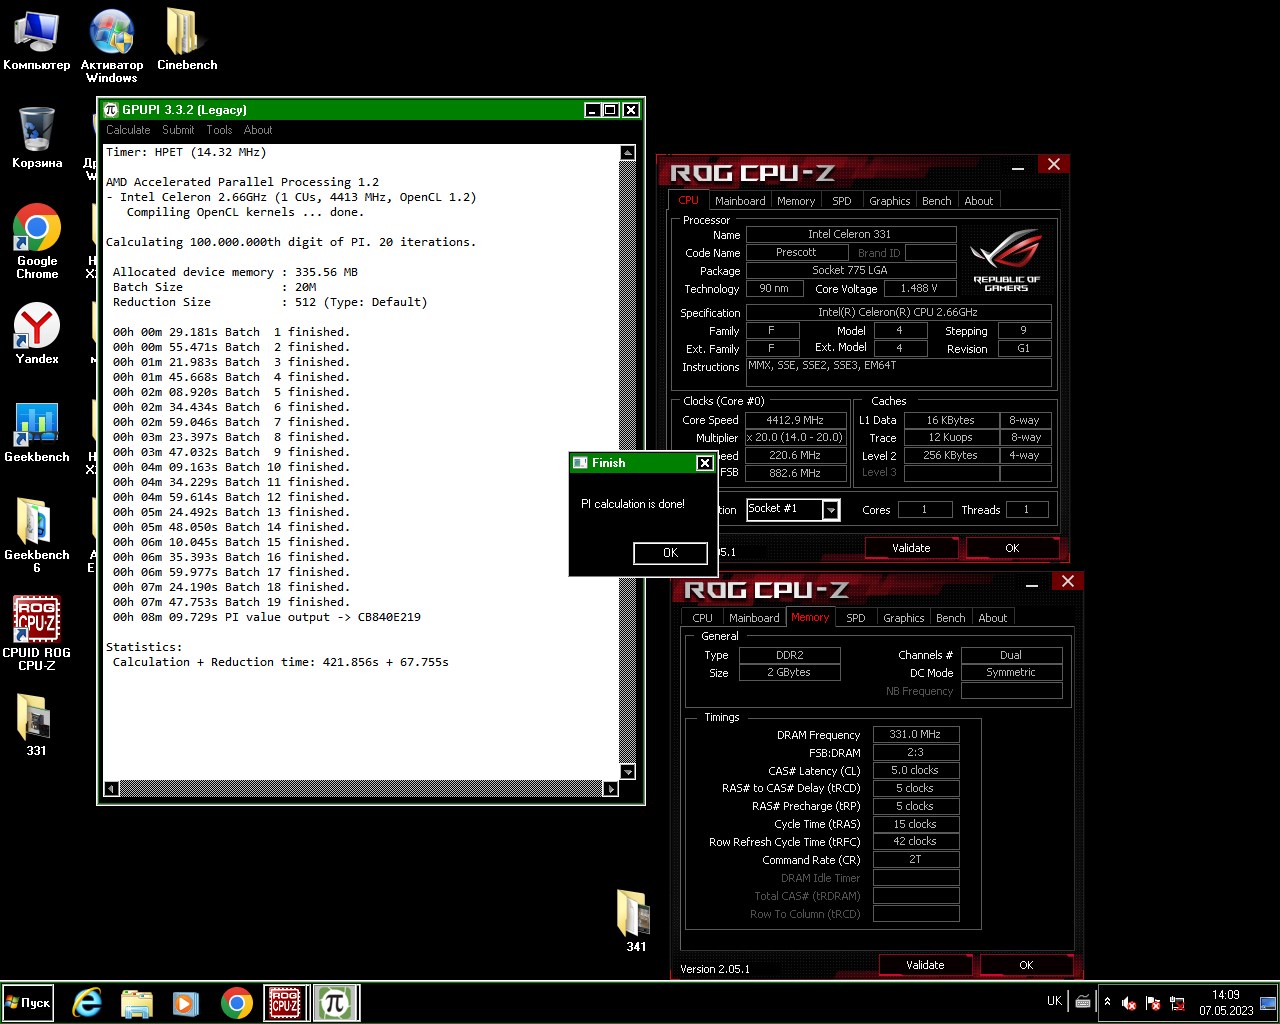Viewport: 1280px width, 1024px height.
Task: Open the Cinebench folder on desktop
Action: tap(186, 40)
